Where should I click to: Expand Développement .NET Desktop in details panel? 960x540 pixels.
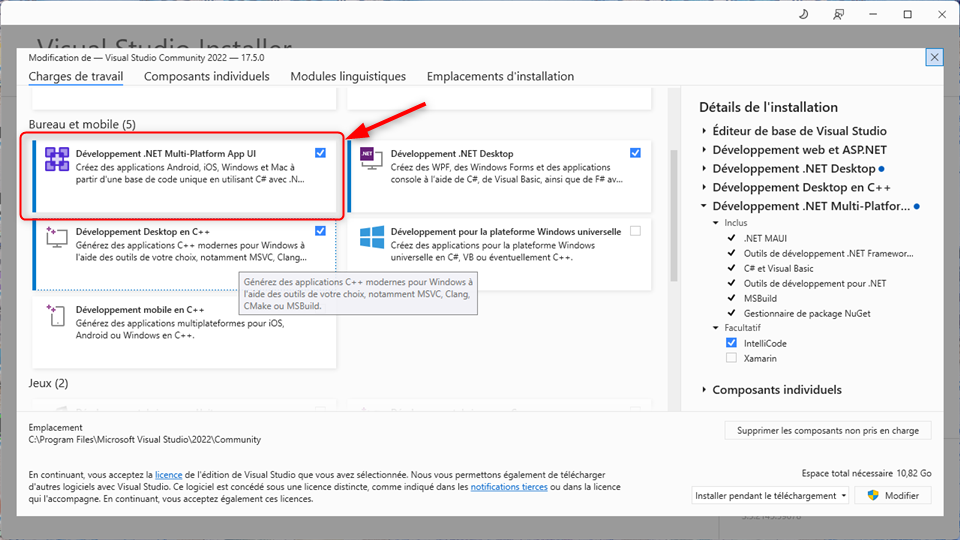click(704, 169)
